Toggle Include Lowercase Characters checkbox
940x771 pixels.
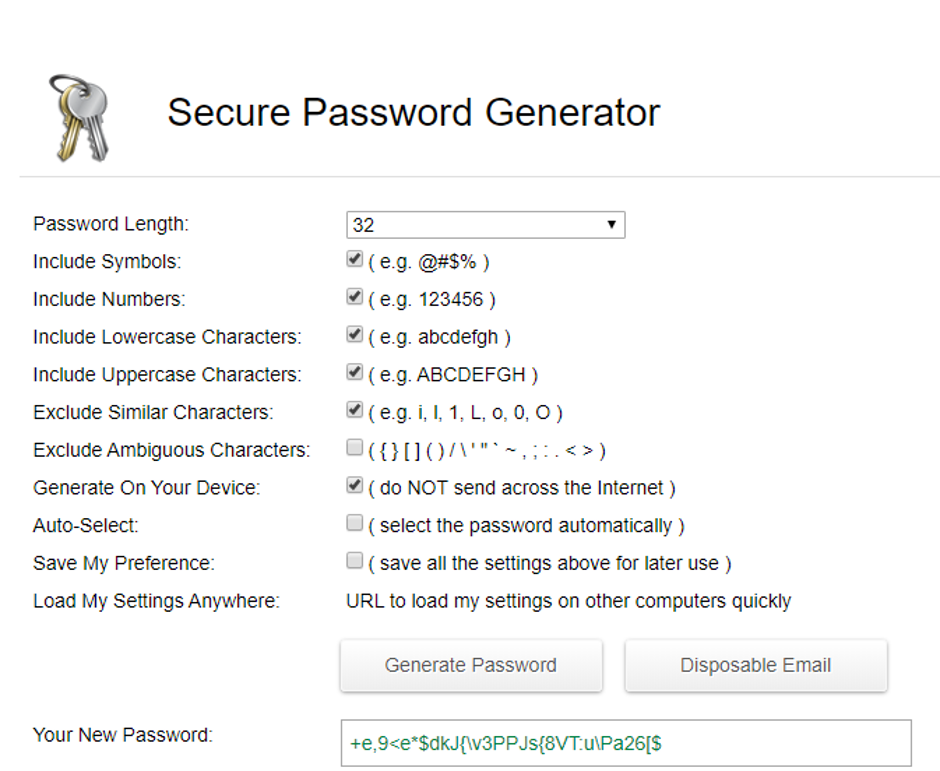(x=354, y=335)
